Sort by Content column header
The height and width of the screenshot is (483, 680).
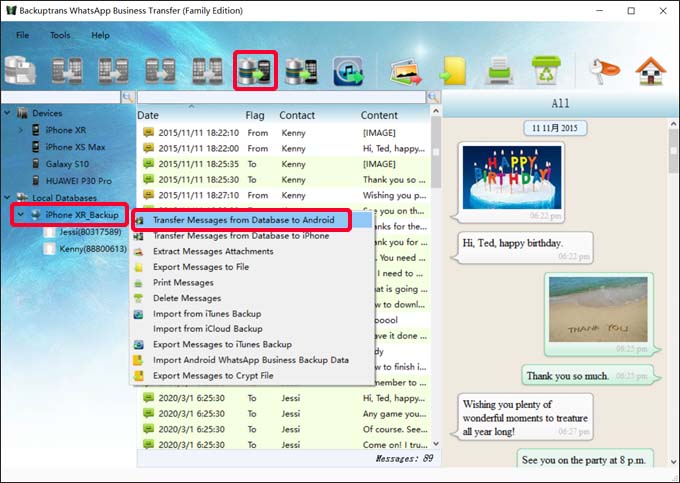click(x=379, y=115)
